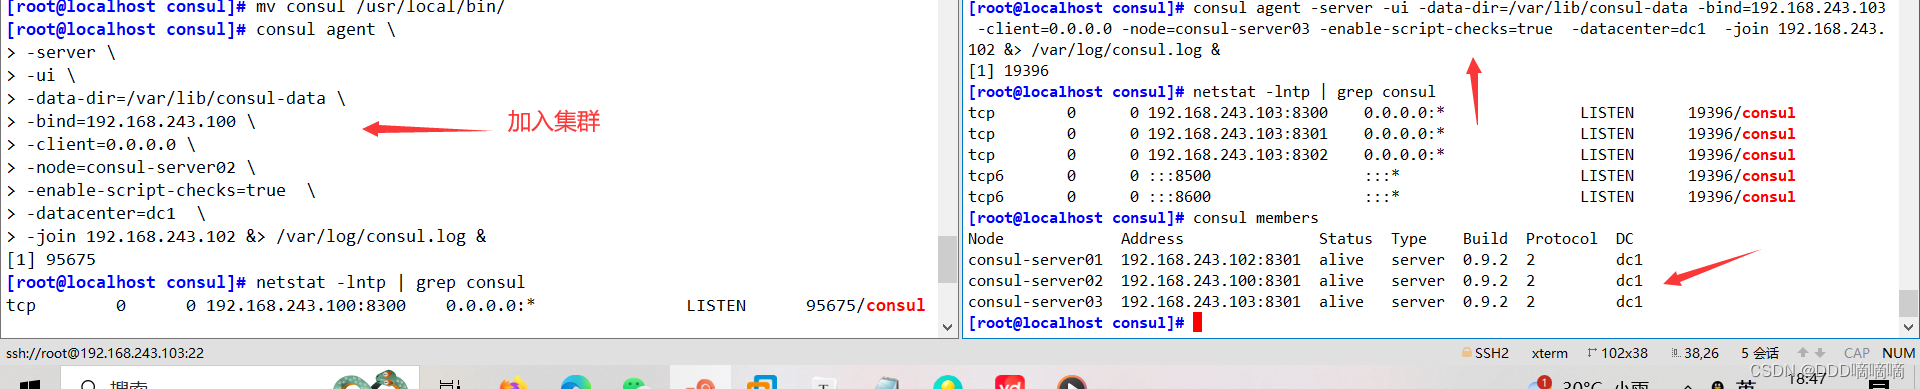
Task: Click the ssh://root@192.168.243.103:22 status text
Action: pyautogui.click(x=105, y=353)
